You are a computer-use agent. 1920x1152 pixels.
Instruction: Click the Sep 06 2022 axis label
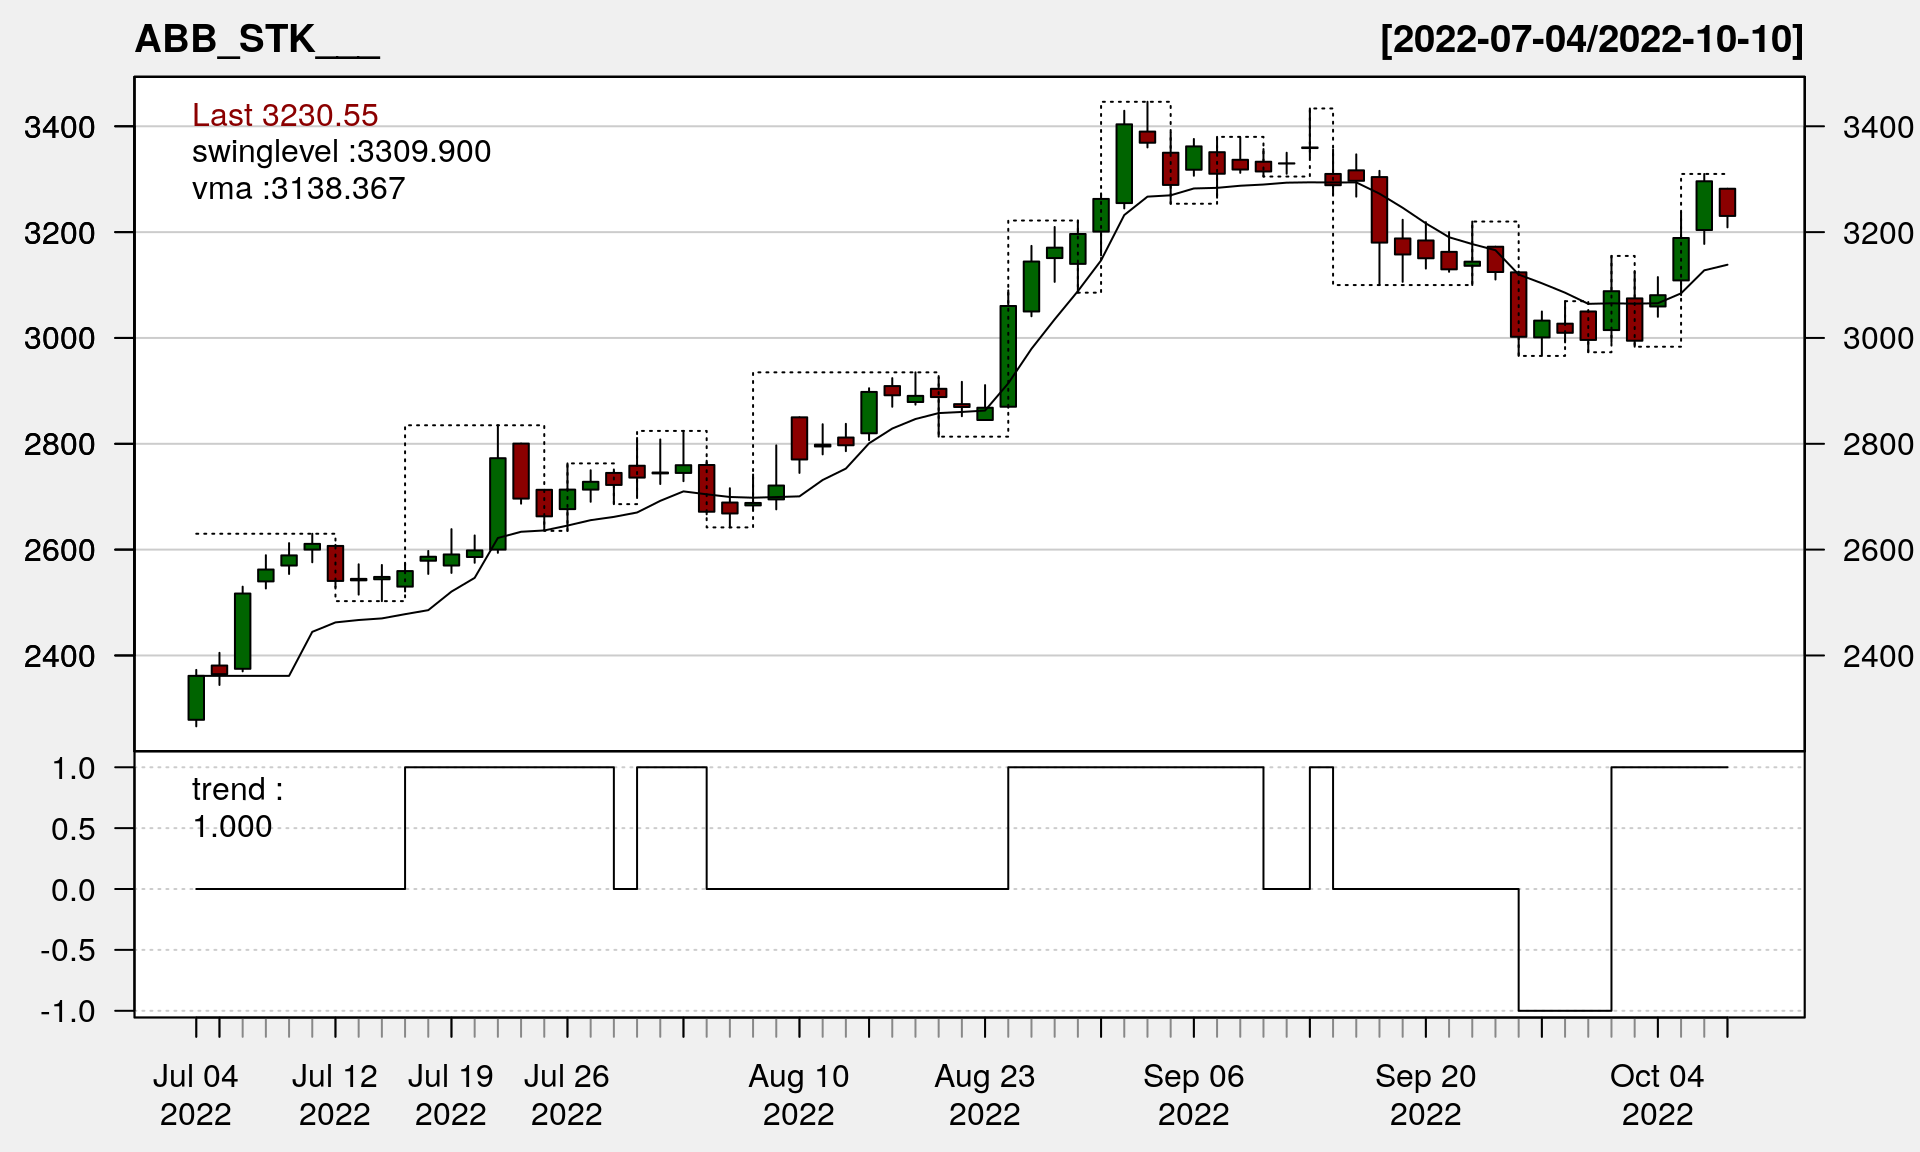pos(1193,1095)
